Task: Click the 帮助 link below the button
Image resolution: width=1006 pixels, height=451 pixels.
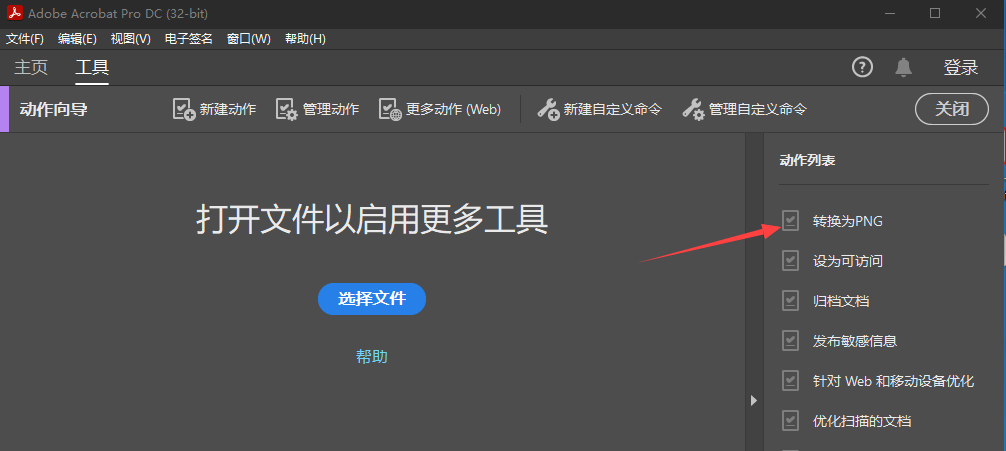Action: pyautogui.click(x=372, y=356)
